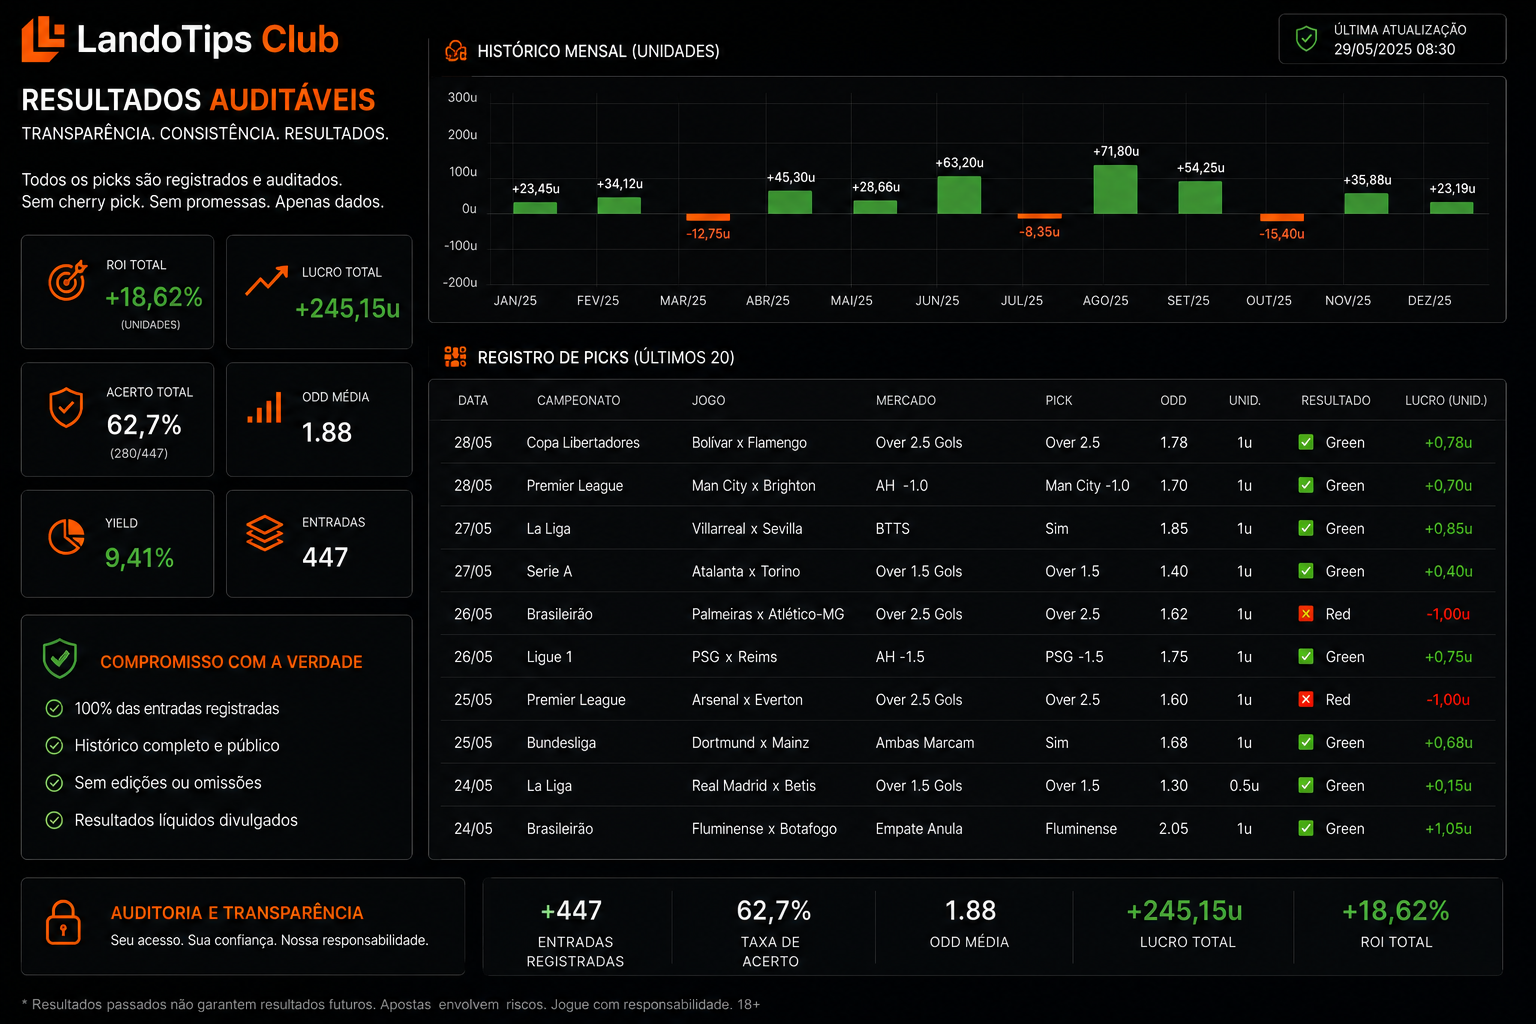1536x1024 pixels.
Task: Click the Ambas Marcam market cell
Action: pyautogui.click(x=925, y=743)
